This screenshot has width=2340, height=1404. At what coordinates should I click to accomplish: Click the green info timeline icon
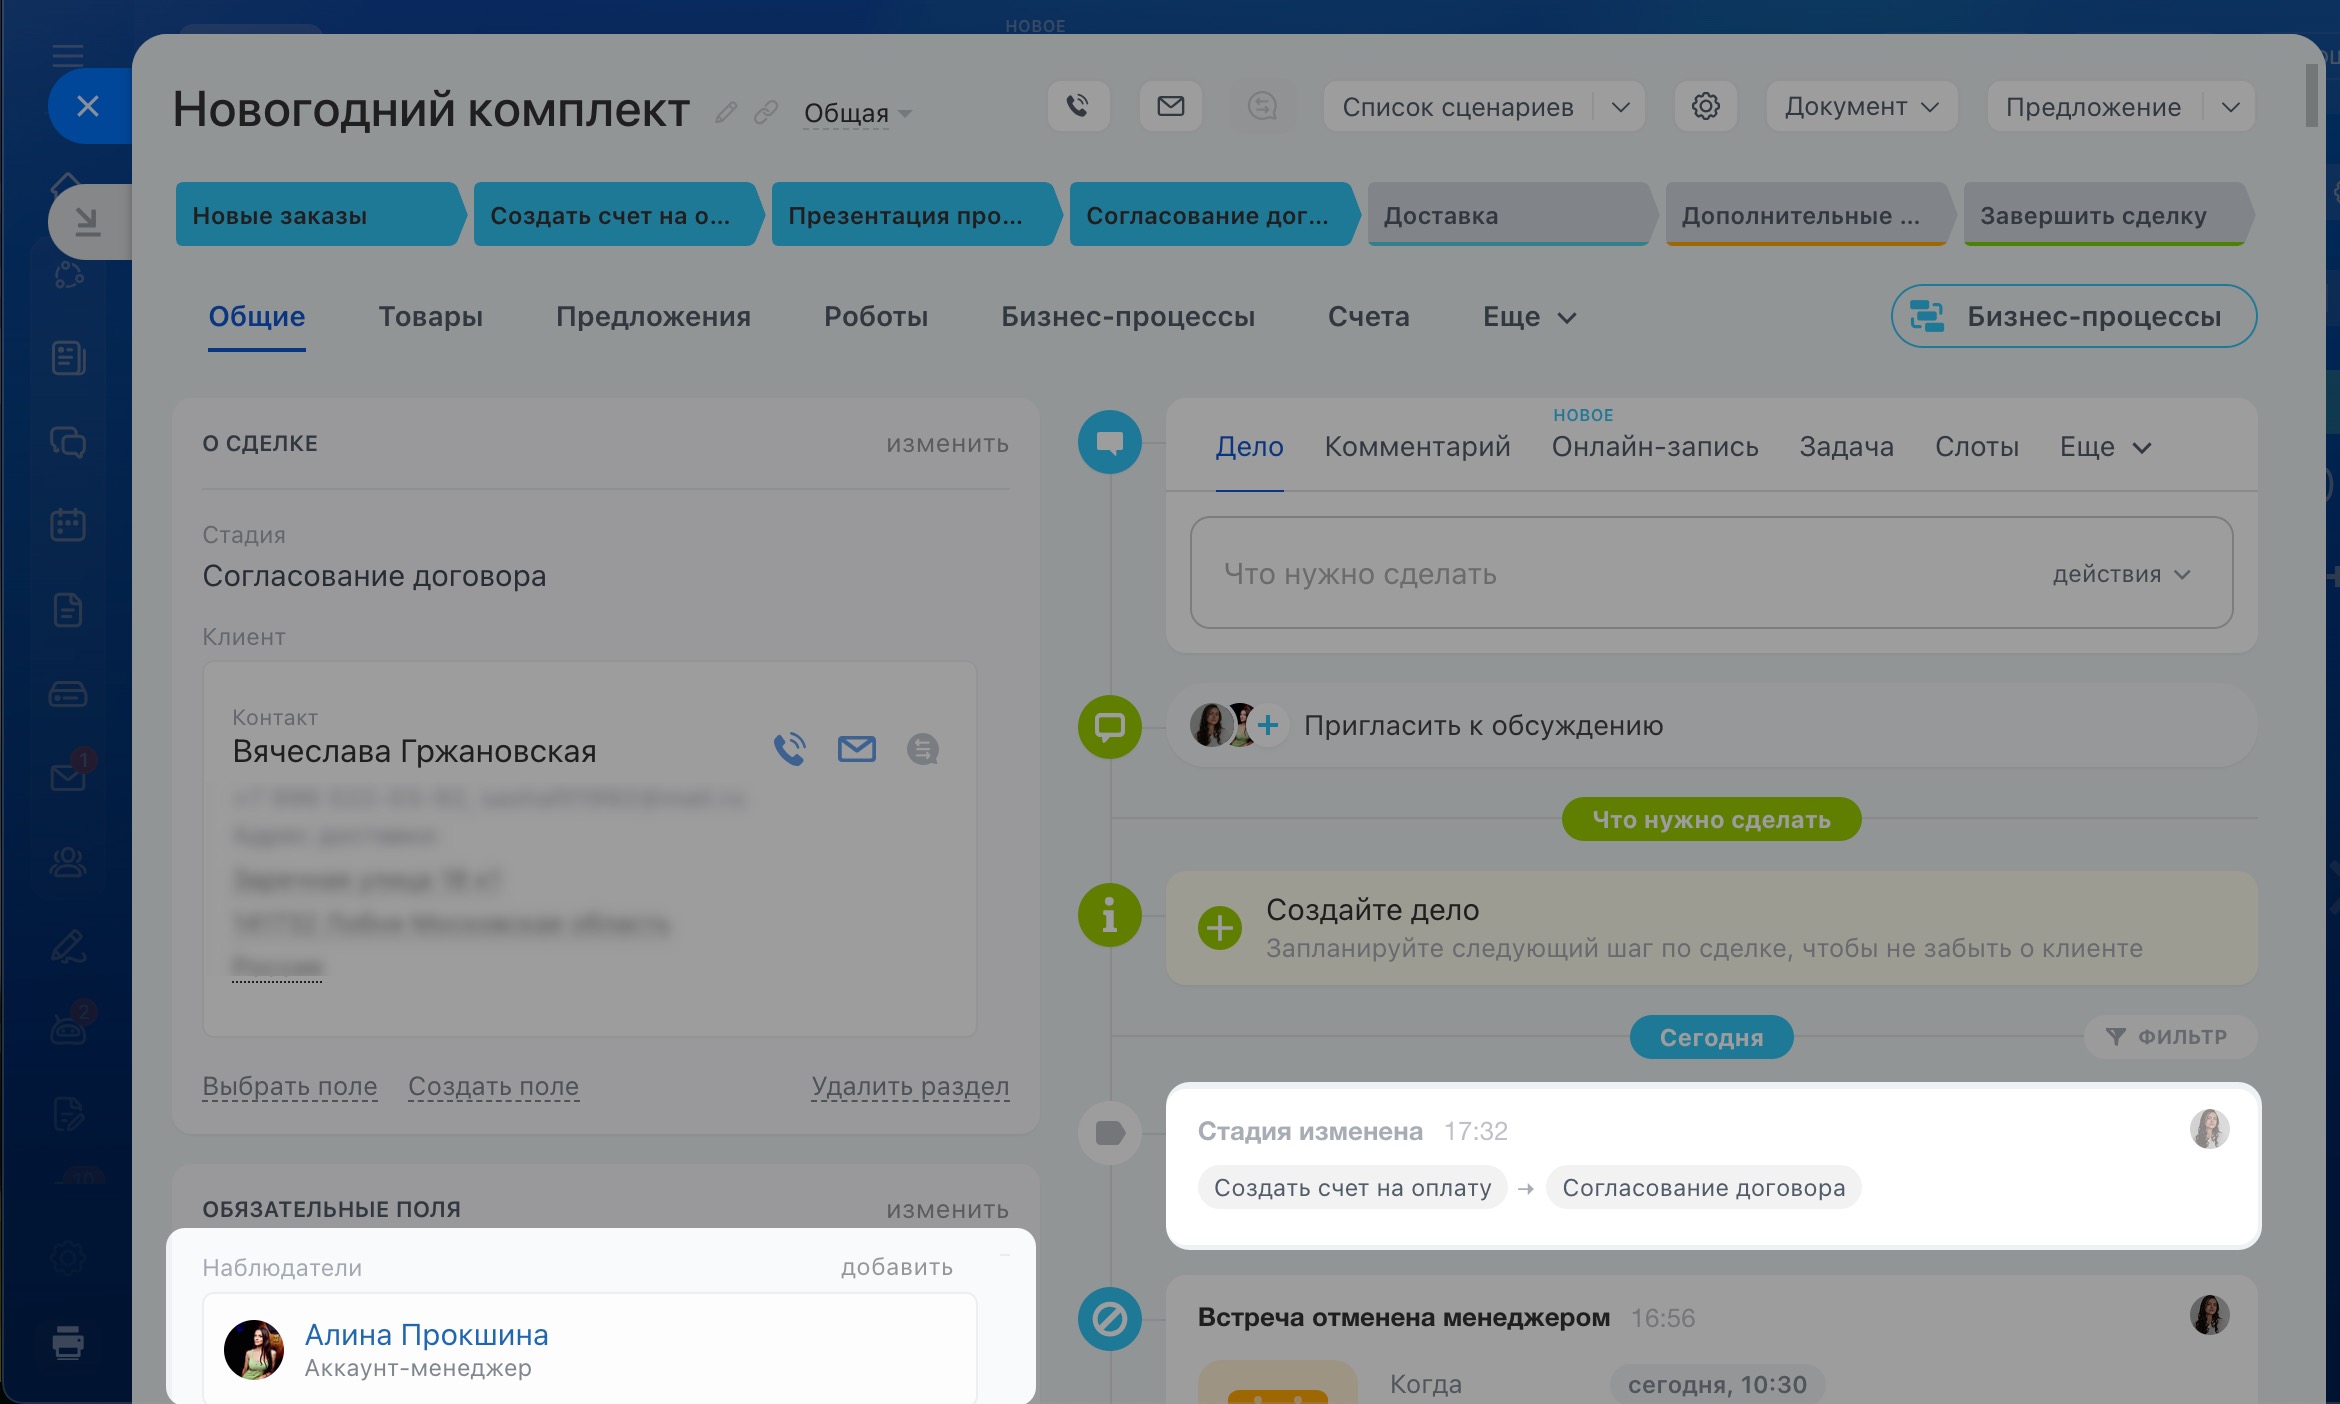coord(1110,914)
